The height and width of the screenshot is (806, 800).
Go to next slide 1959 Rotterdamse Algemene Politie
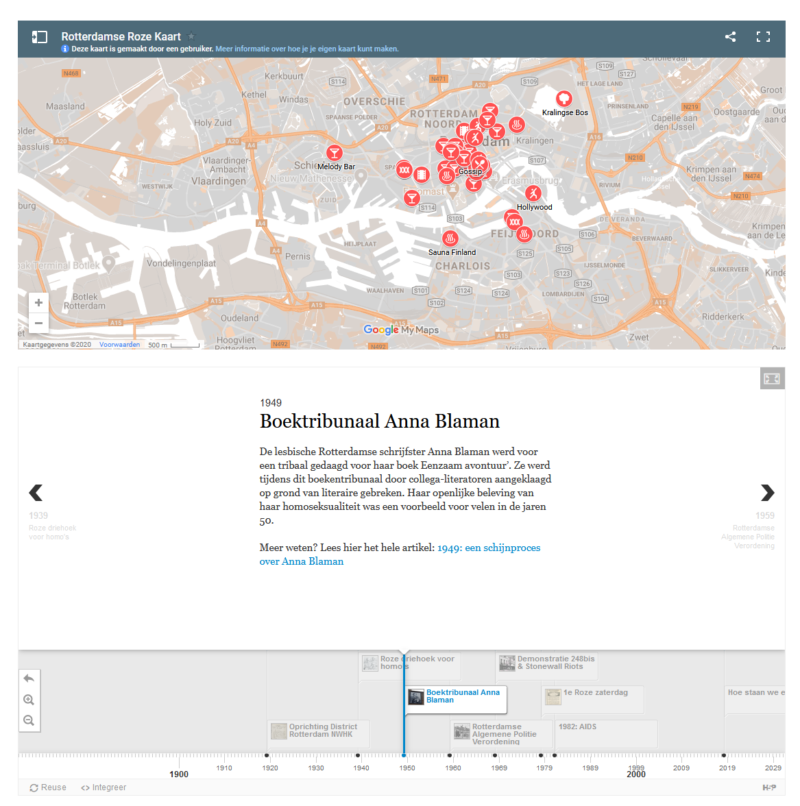click(767, 493)
